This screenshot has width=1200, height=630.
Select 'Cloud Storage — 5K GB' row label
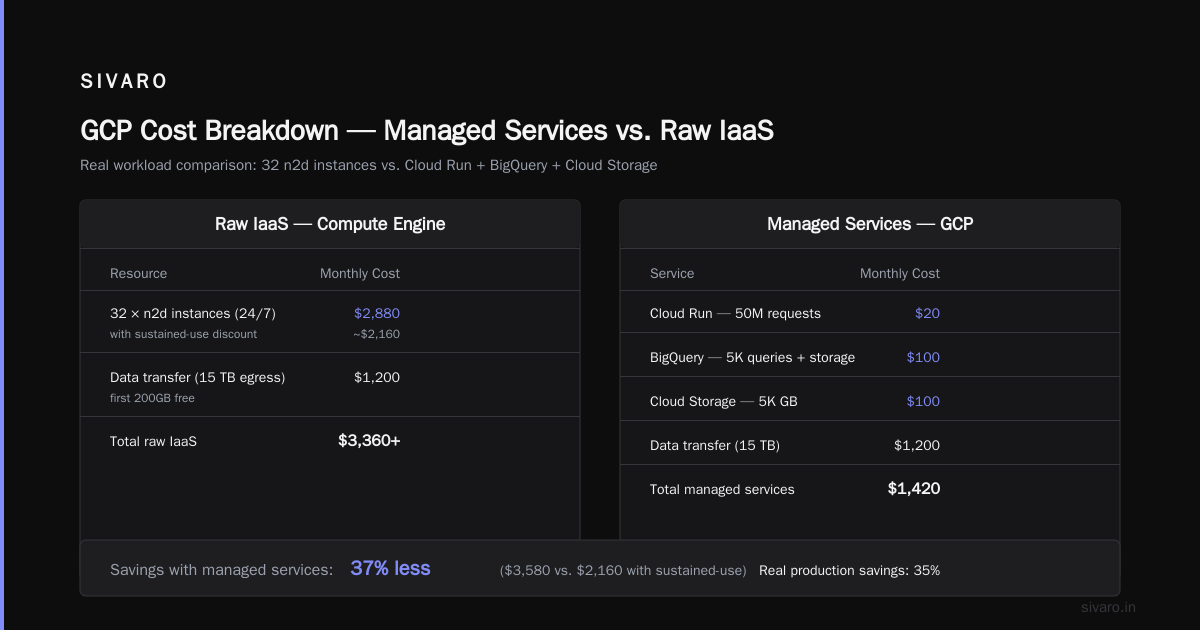click(723, 401)
